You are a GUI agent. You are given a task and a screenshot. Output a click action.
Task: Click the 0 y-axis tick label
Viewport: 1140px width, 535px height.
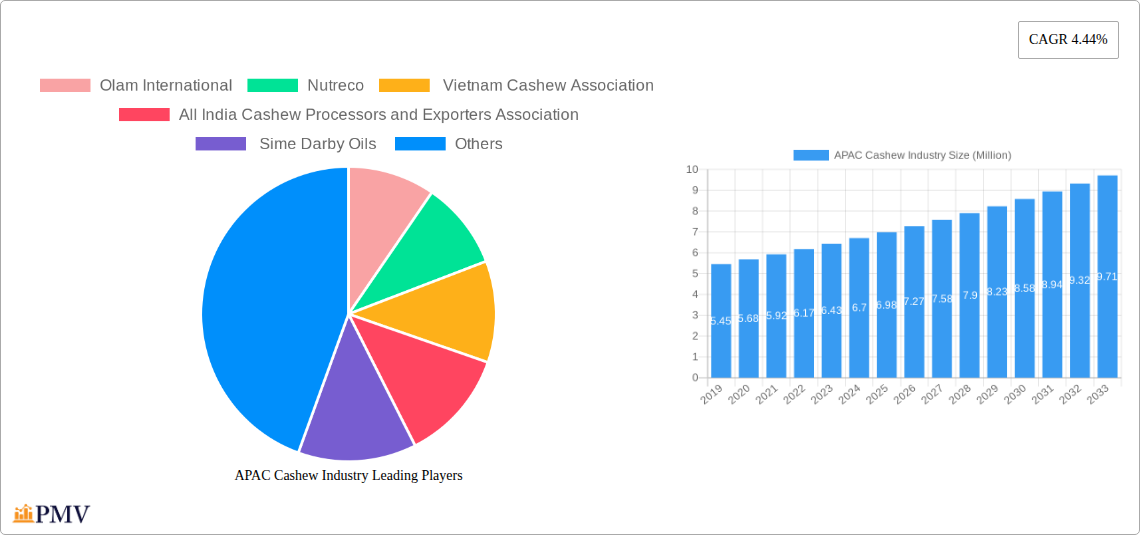coord(695,378)
